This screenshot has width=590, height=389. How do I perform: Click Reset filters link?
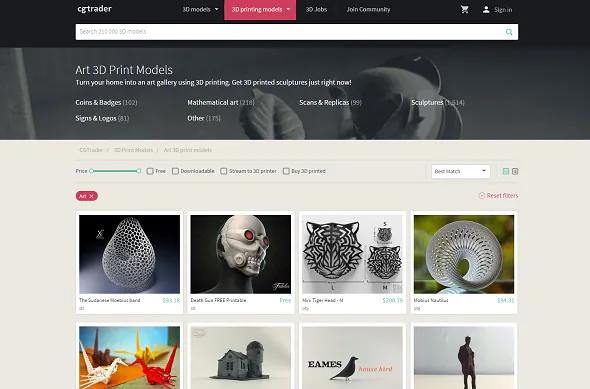[502, 196]
